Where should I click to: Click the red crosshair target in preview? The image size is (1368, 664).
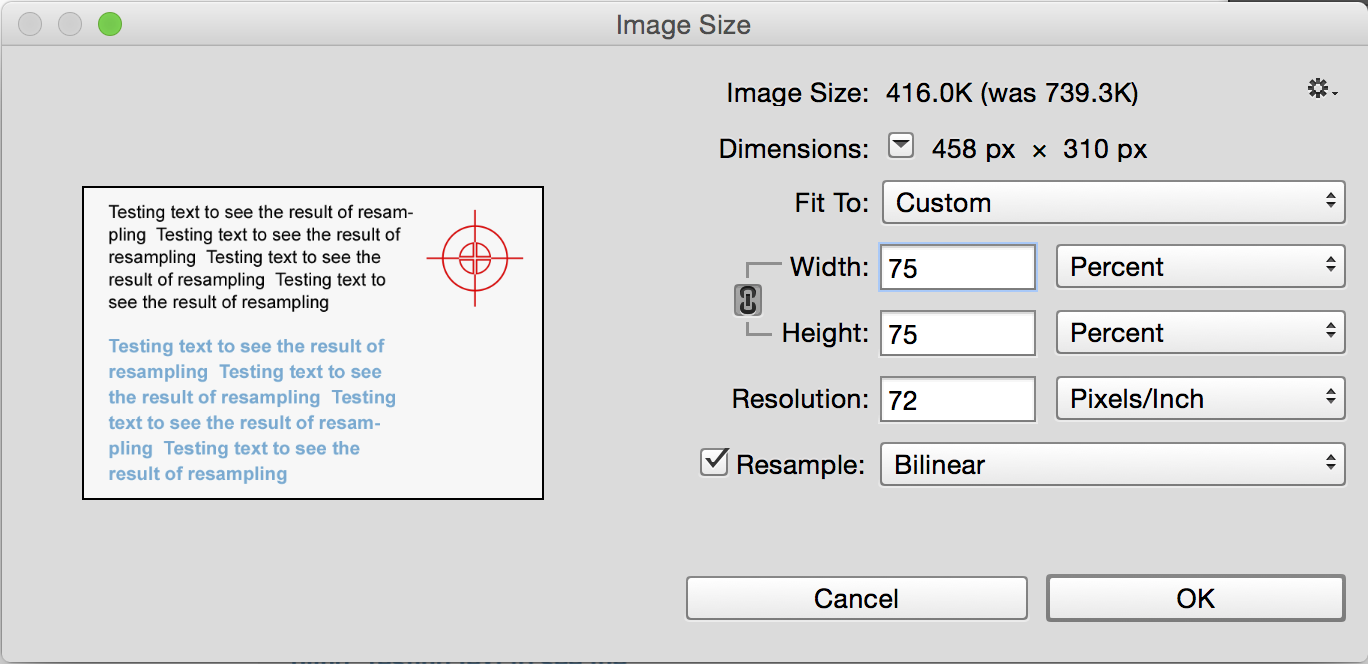point(475,257)
